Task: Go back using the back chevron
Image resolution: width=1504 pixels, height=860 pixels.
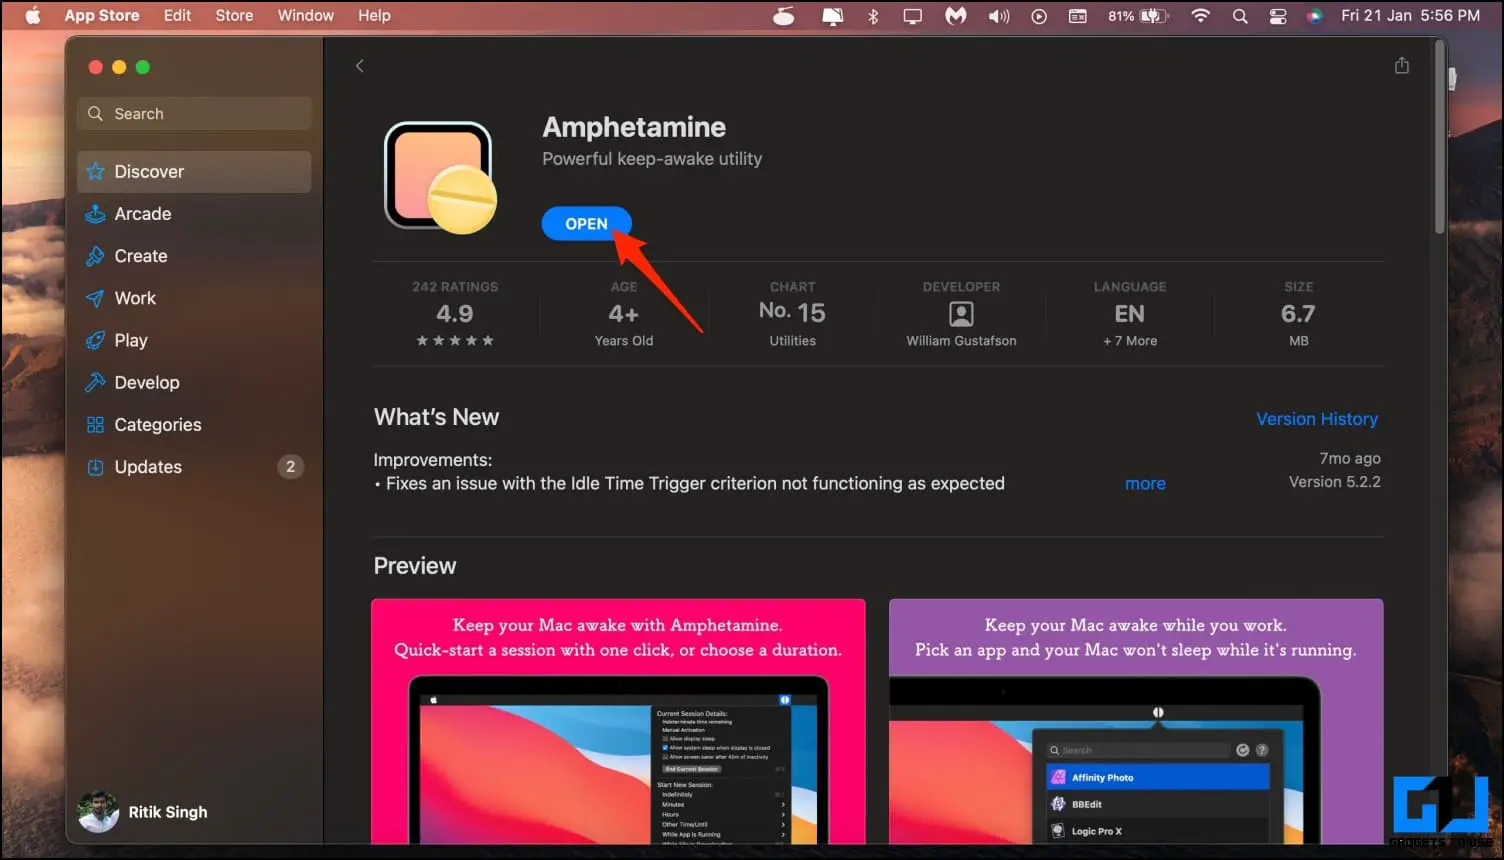Action: 360,66
